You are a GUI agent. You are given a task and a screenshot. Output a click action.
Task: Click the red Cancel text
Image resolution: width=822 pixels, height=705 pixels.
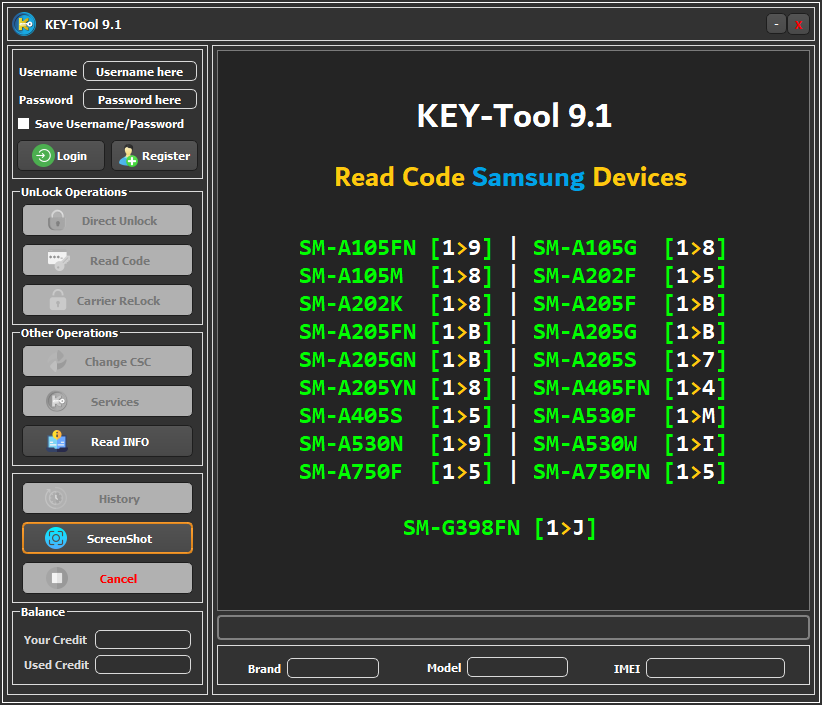(118, 579)
